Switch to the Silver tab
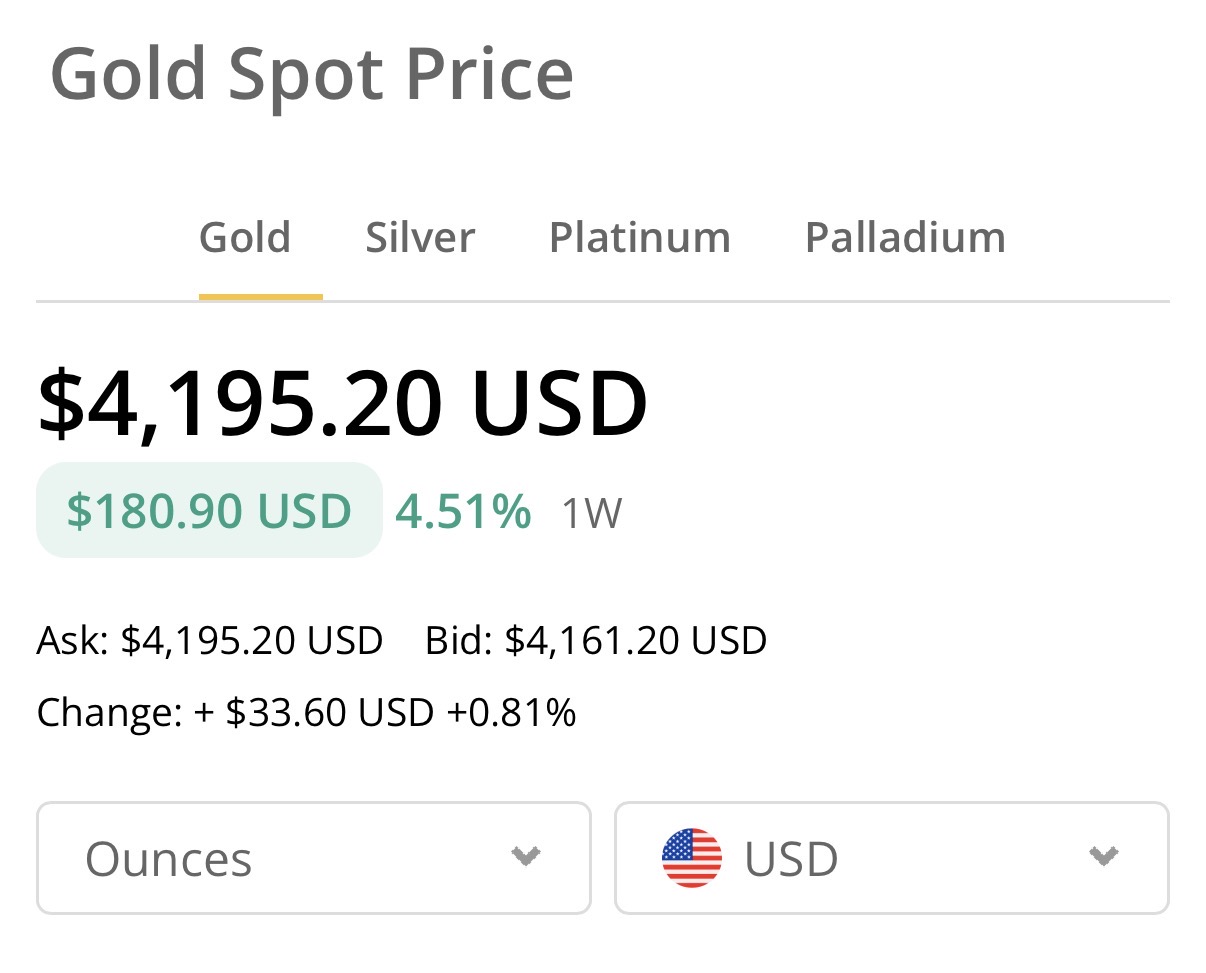 [x=420, y=238]
